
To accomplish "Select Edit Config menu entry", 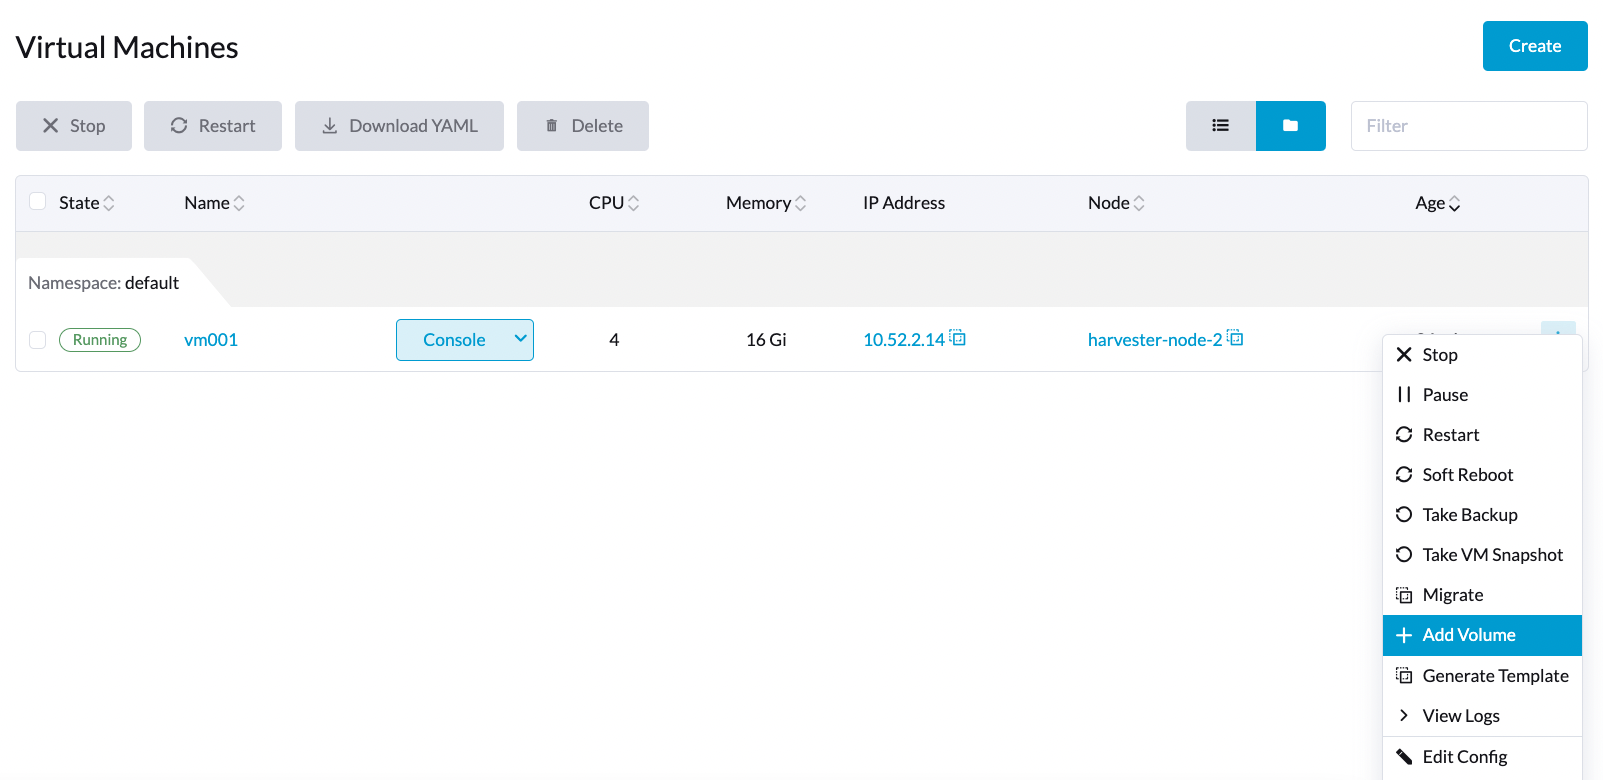I will [1464, 757].
